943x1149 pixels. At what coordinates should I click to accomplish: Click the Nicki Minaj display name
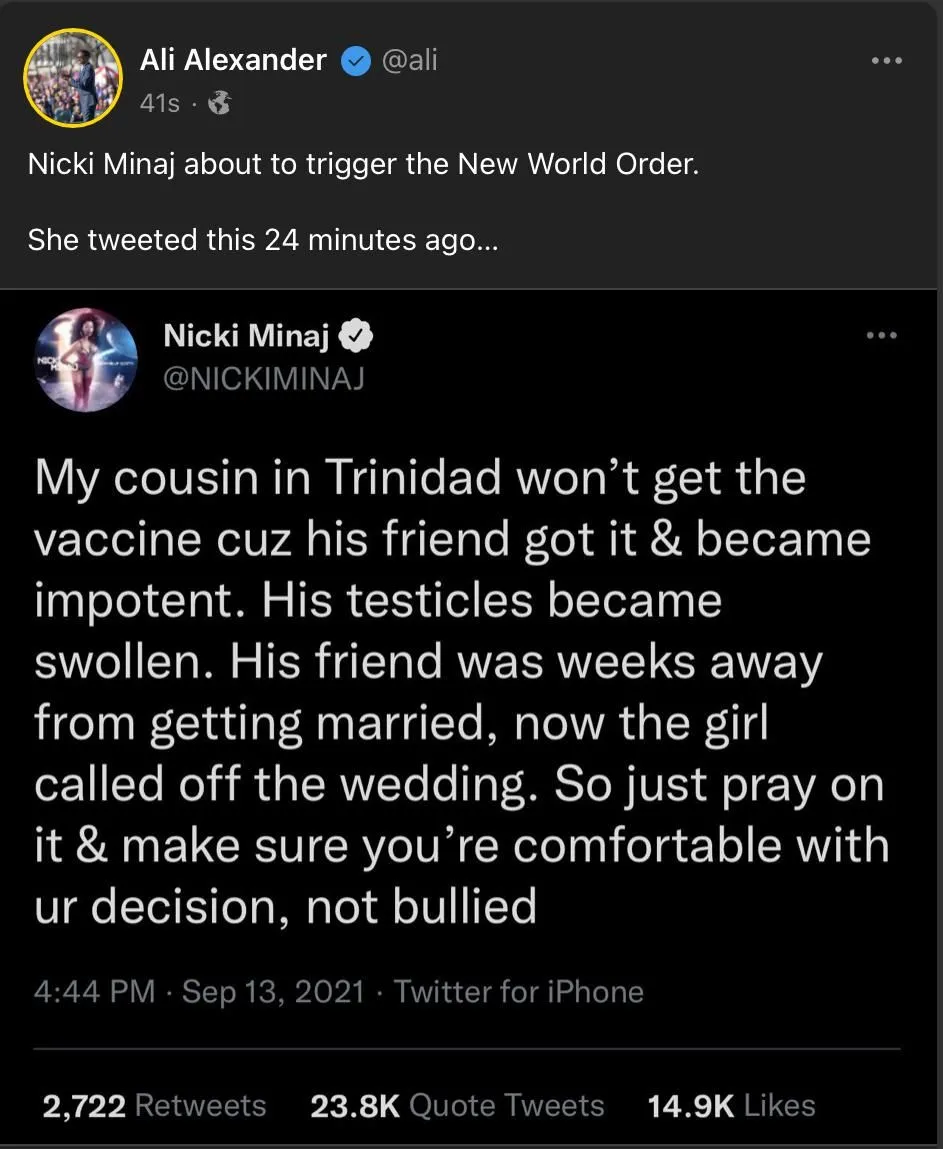pos(246,337)
